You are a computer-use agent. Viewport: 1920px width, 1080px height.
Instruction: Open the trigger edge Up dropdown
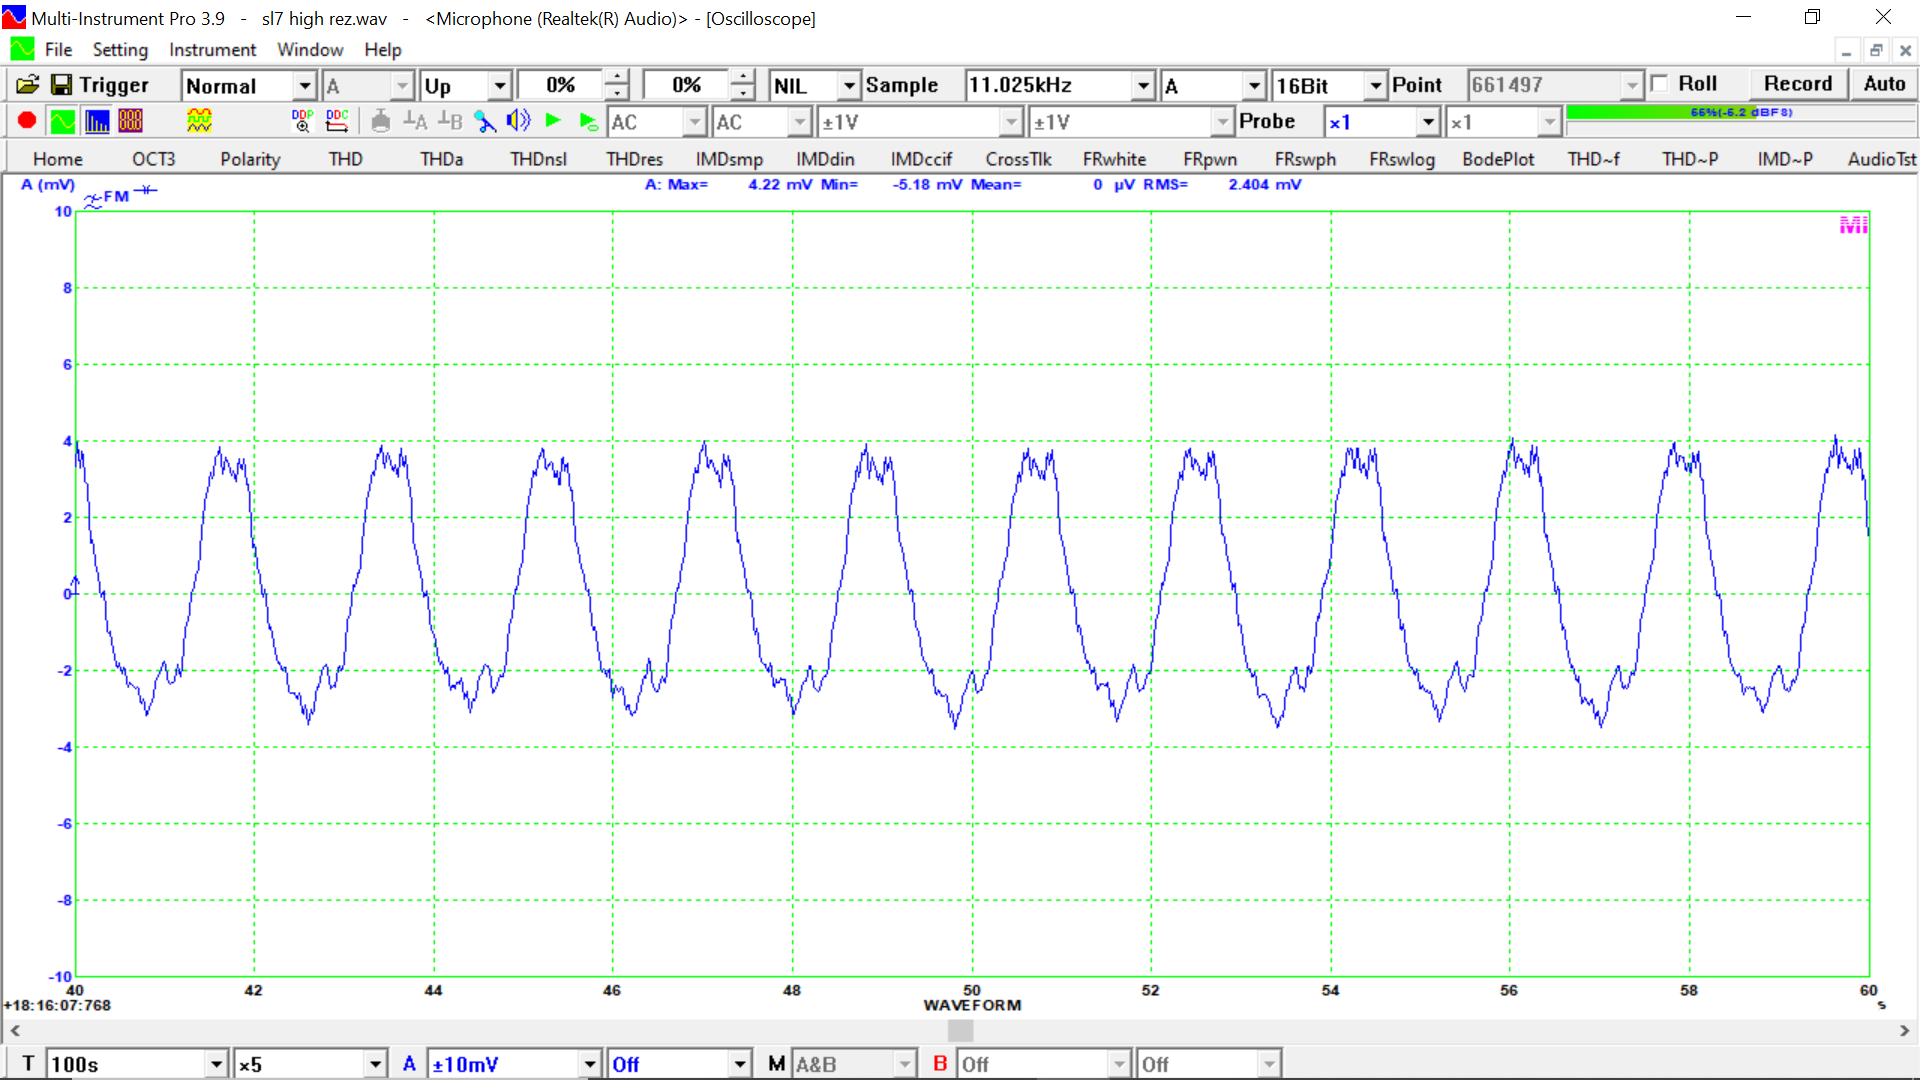point(500,86)
